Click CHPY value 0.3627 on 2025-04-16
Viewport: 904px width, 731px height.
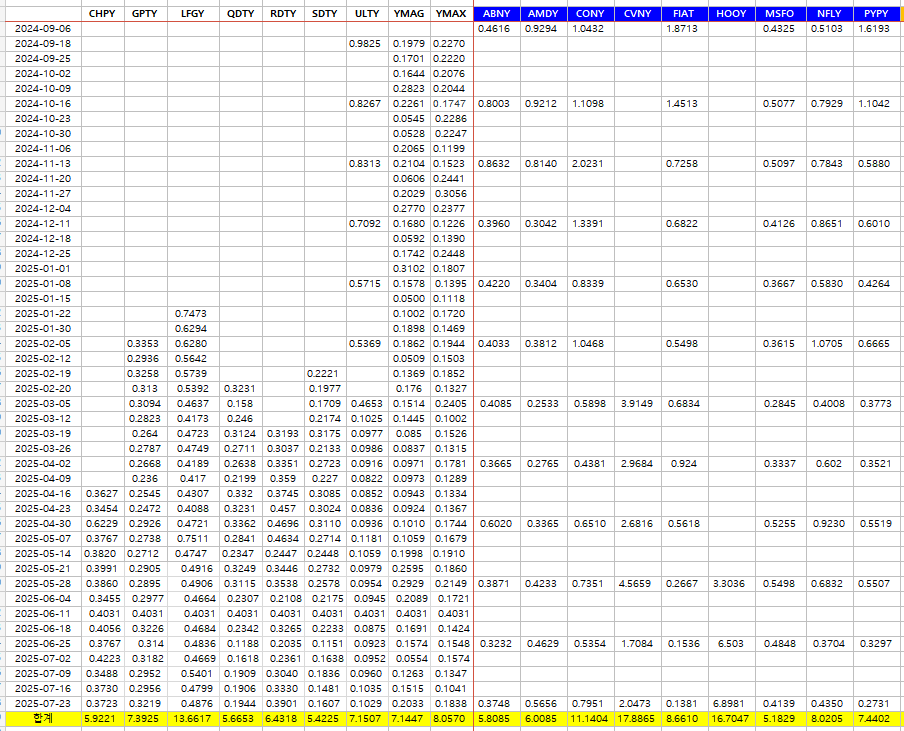[102, 493]
